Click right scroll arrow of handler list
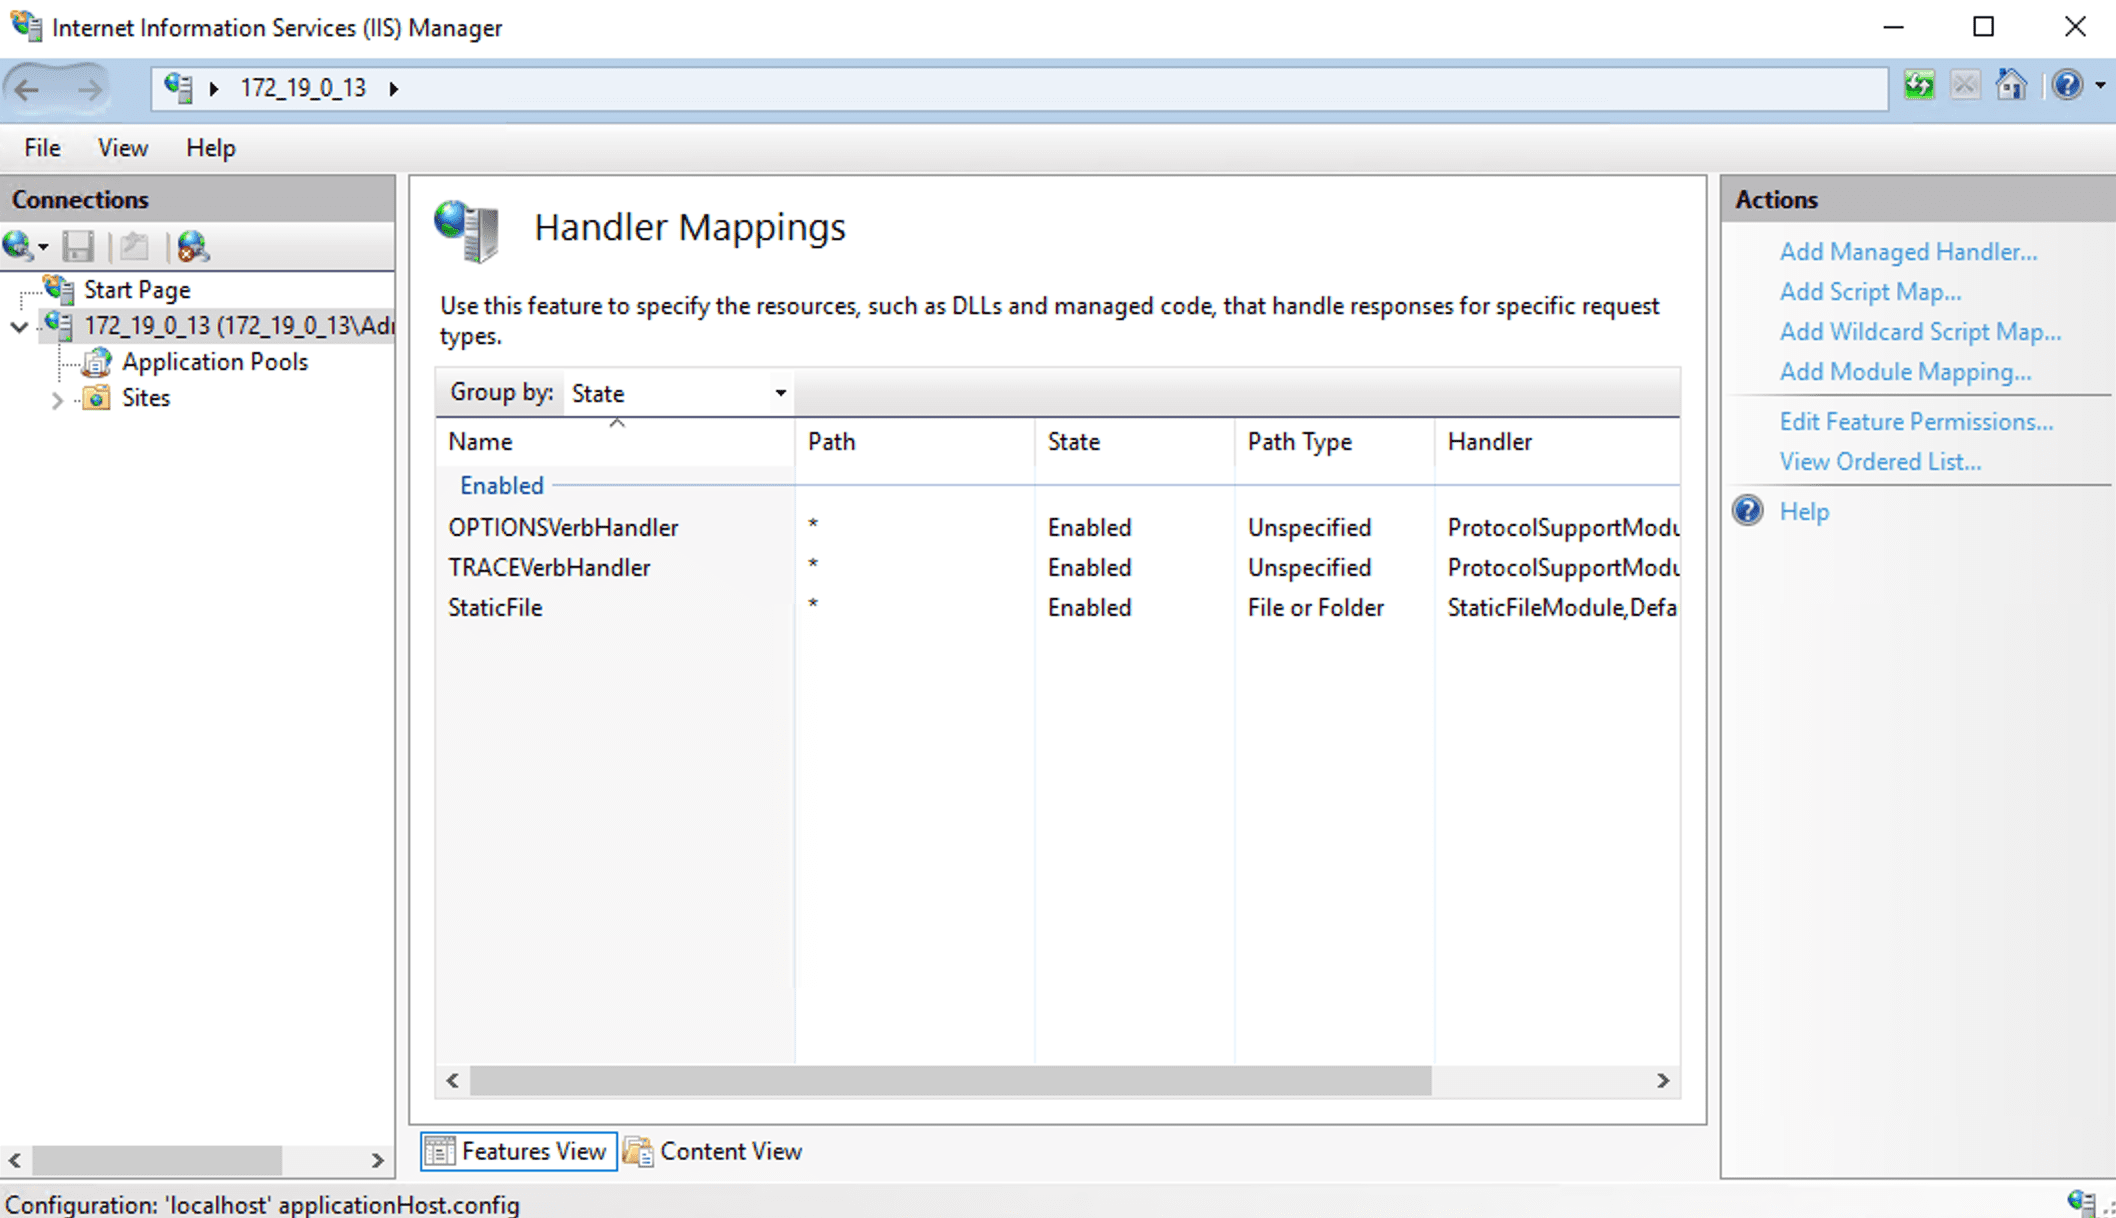Image resolution: width=2116 pixels, height=1218 pixels. (x=1663, y=1081)
